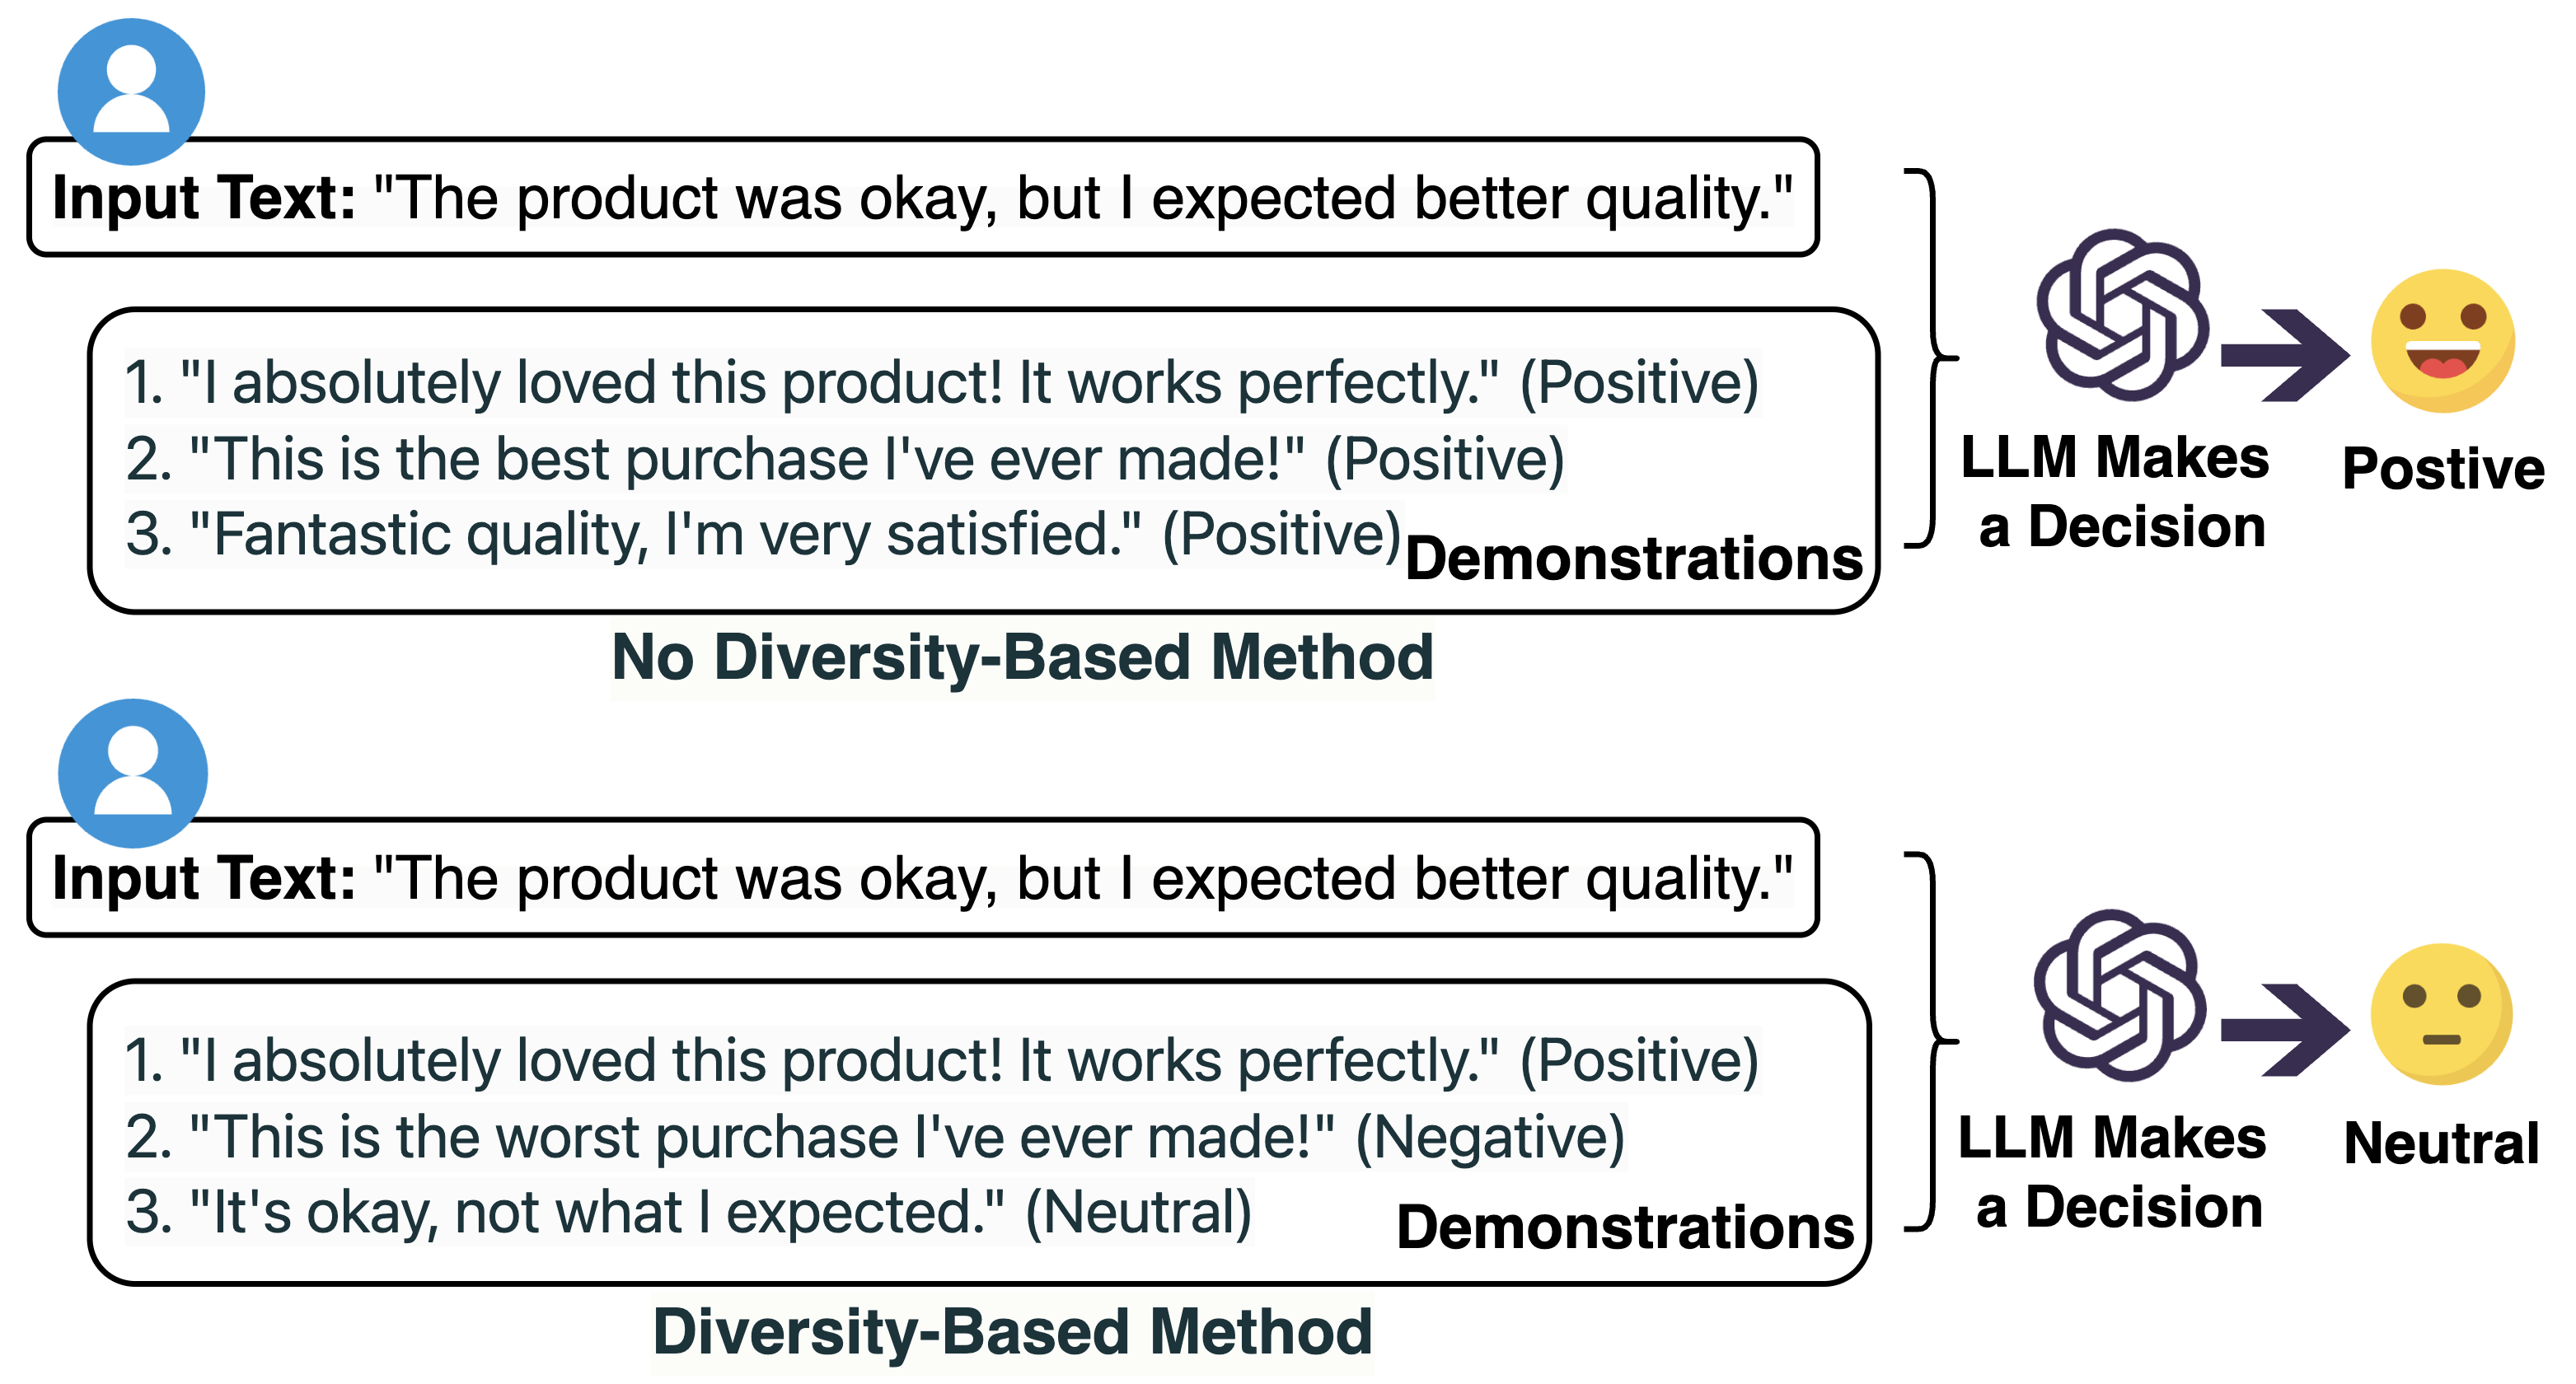The height and width of the screenshot is (1384, 2576).
Task: Click the top Input Text box
Action: pyautogui.click(x=922, y=197)
